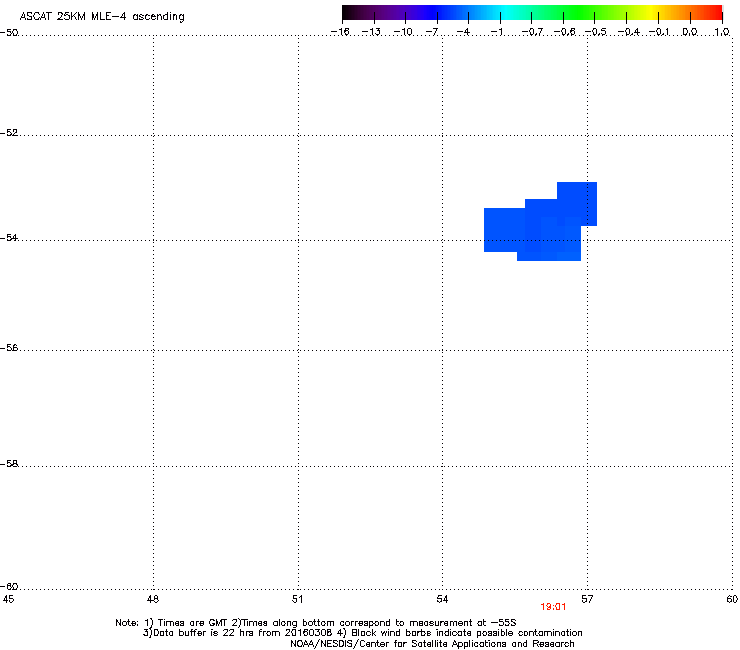This screenshot has width=740, height=650.
Task: Click longitude label 57 on the axis
Action: (x=587, y=599)
